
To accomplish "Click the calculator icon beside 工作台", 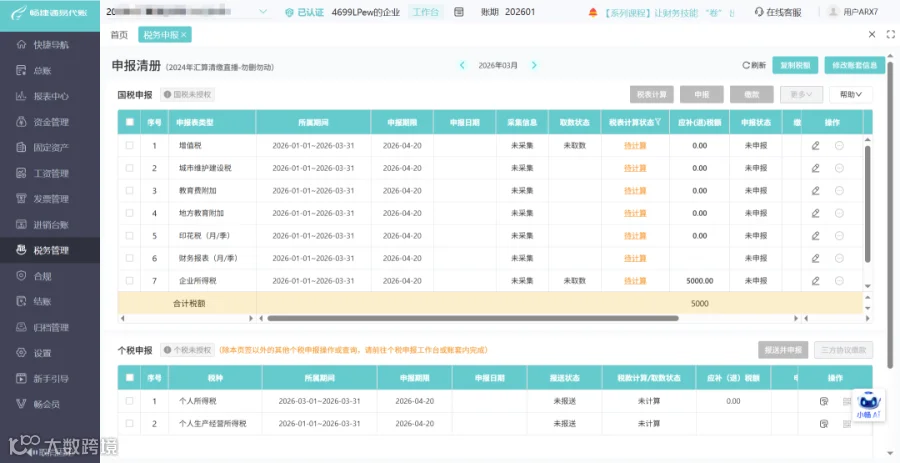I will (x=459, y=12).
